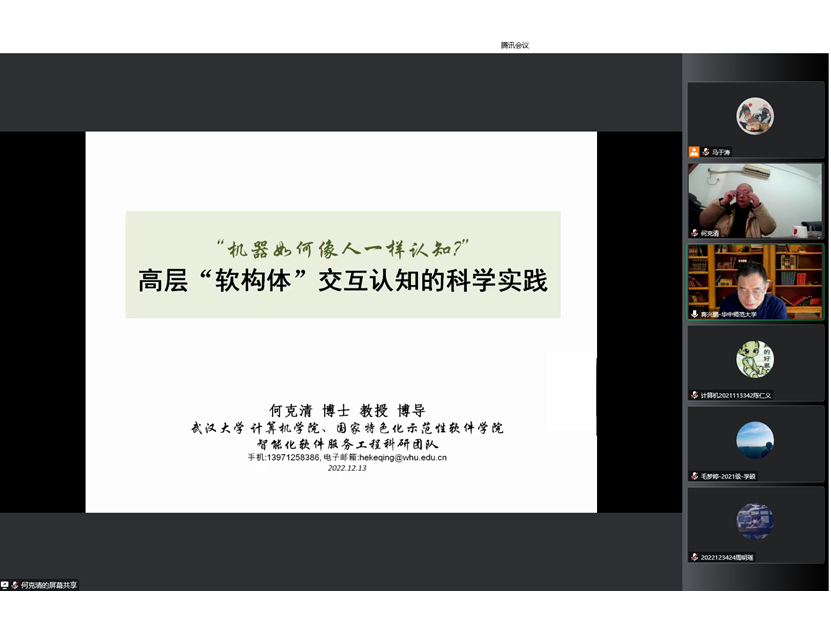Image resolution: width=831 pixels, height=621 pixels.
Task: Select the cartoon avatar of 计算机2021113342陈仁义
Action: point(755,359)
